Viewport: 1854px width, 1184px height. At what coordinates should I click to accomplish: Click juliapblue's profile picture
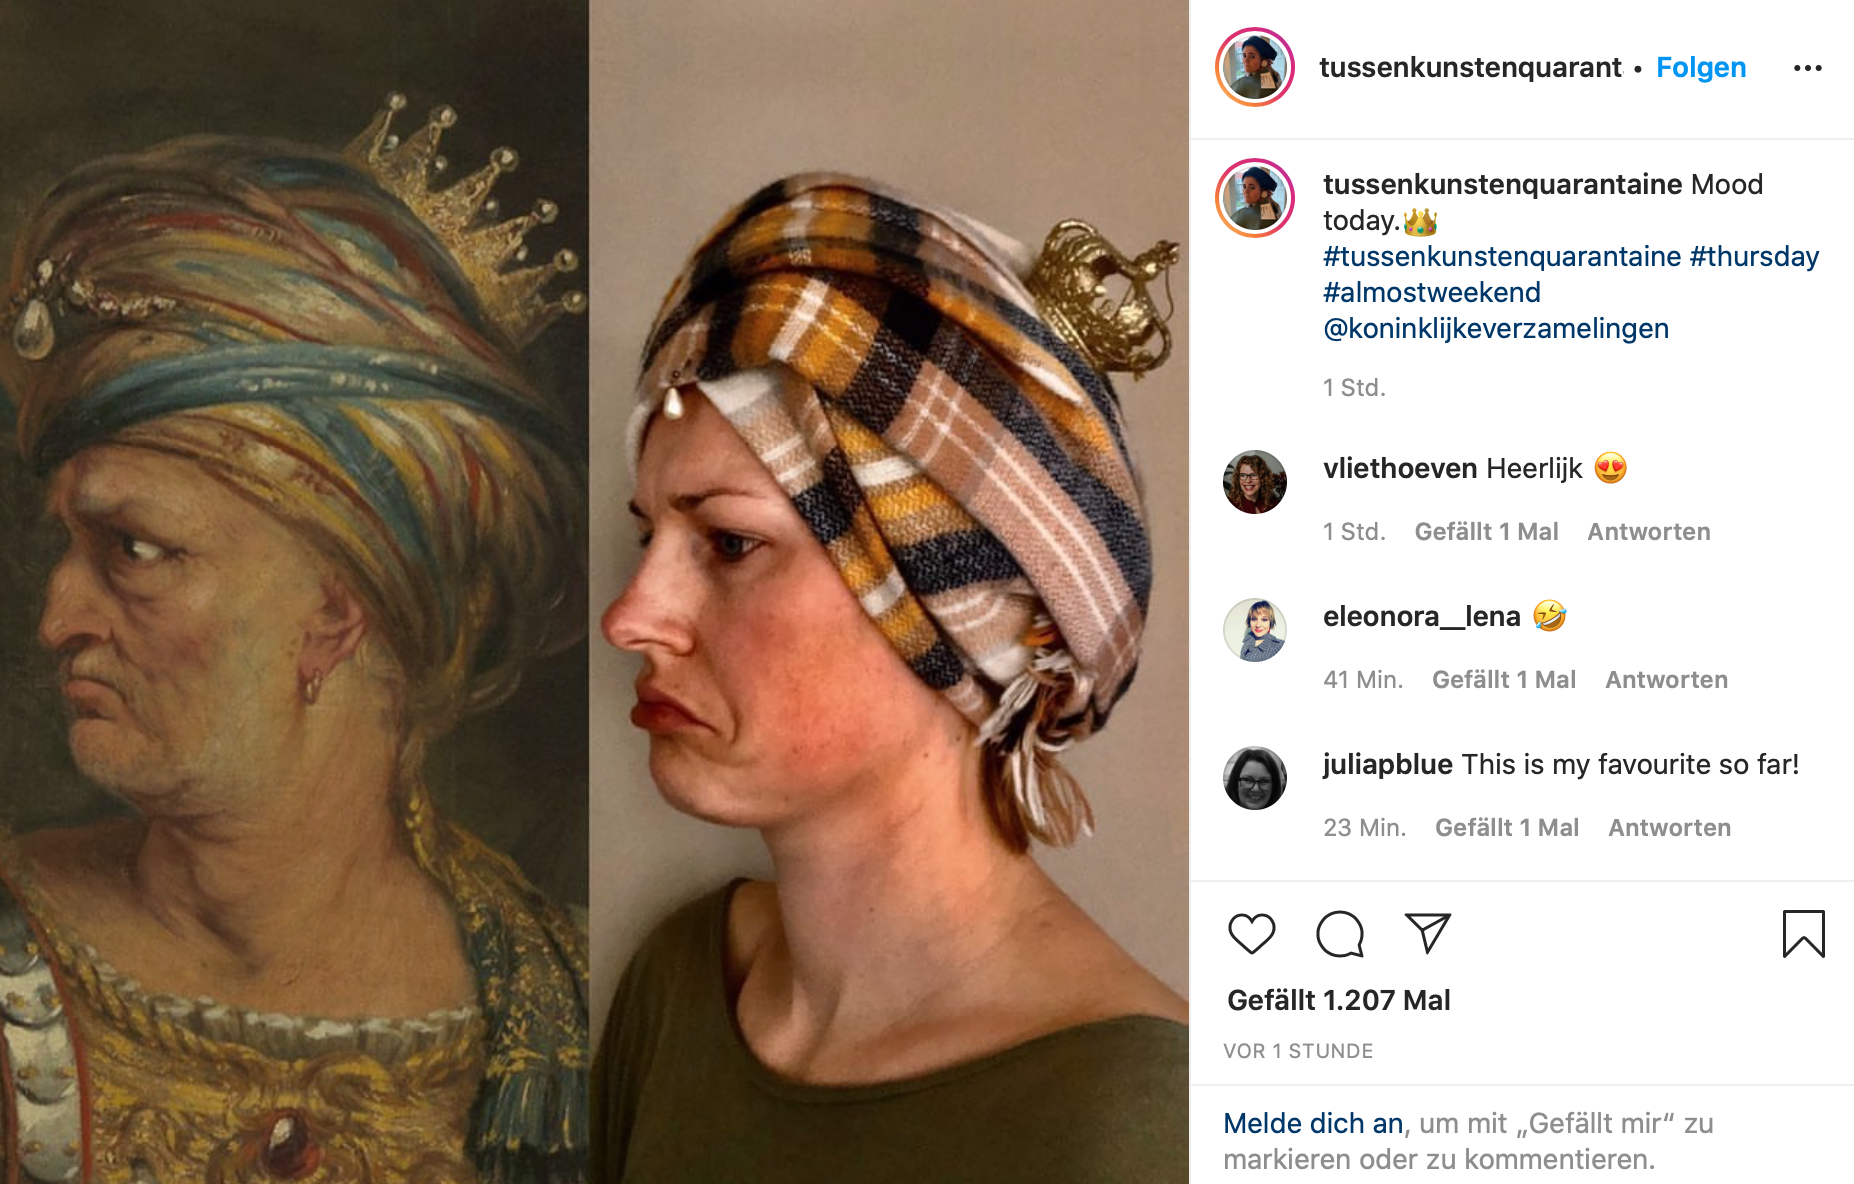click(1254, 778)
